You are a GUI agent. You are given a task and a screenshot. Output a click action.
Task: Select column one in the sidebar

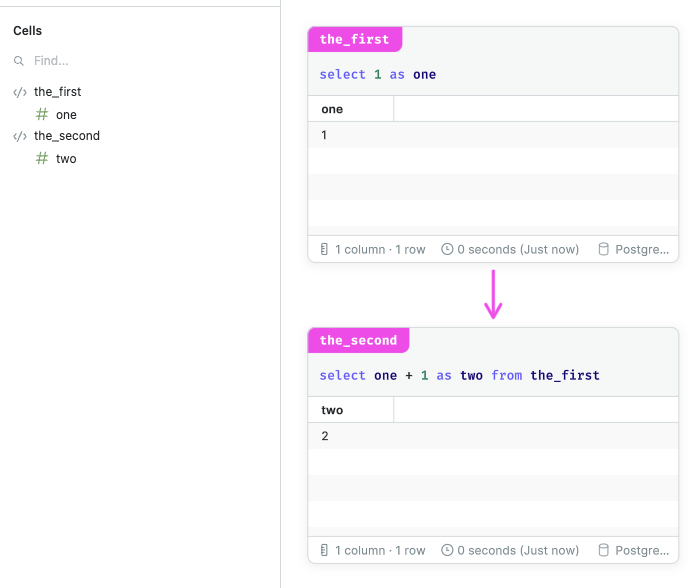point(66,115)
